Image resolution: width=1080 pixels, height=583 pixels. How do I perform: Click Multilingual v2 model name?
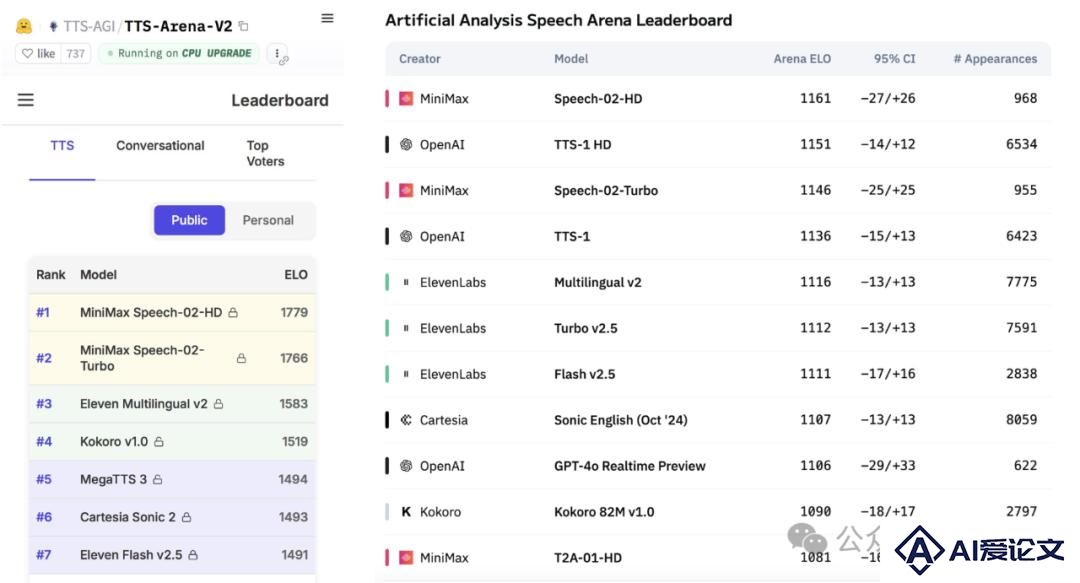[x=597, y=282]
